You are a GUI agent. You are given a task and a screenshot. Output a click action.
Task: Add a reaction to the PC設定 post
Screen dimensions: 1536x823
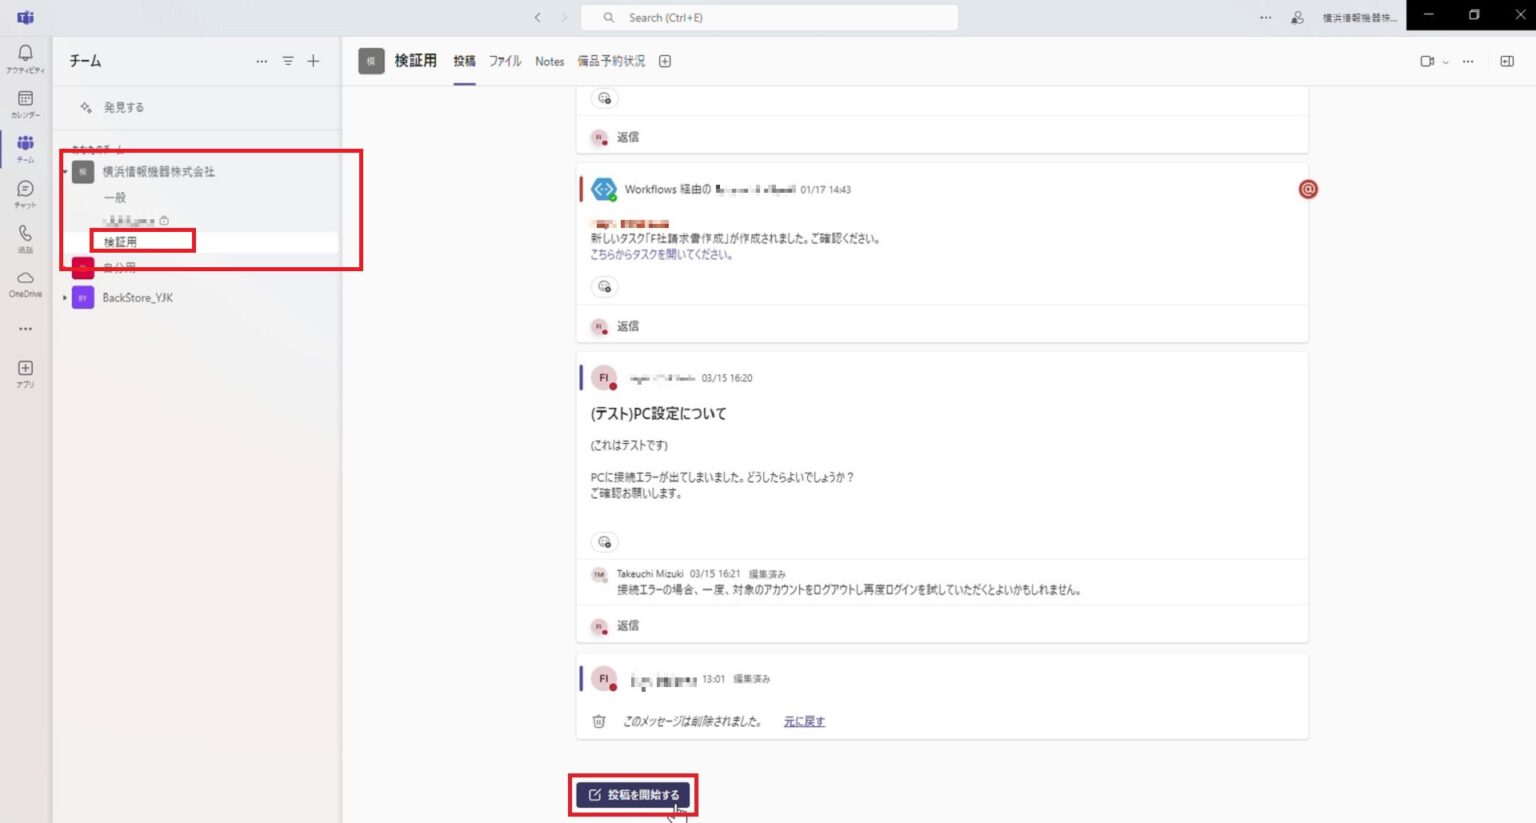(604, 541)
